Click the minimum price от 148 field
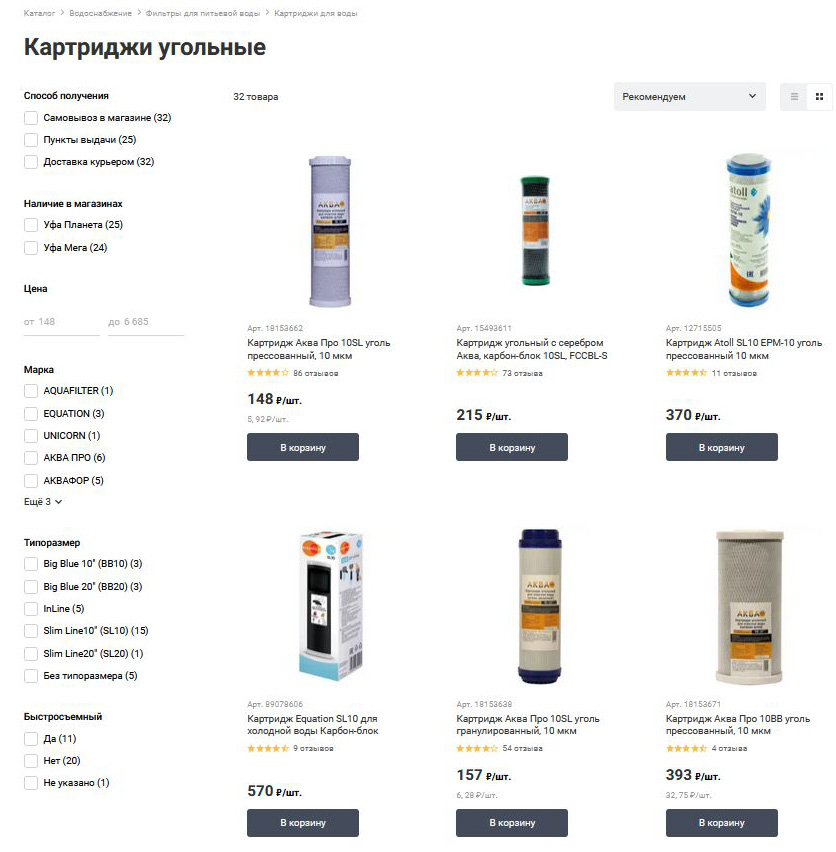This screenshot has height=852, width=836. (x=61, y=322)
